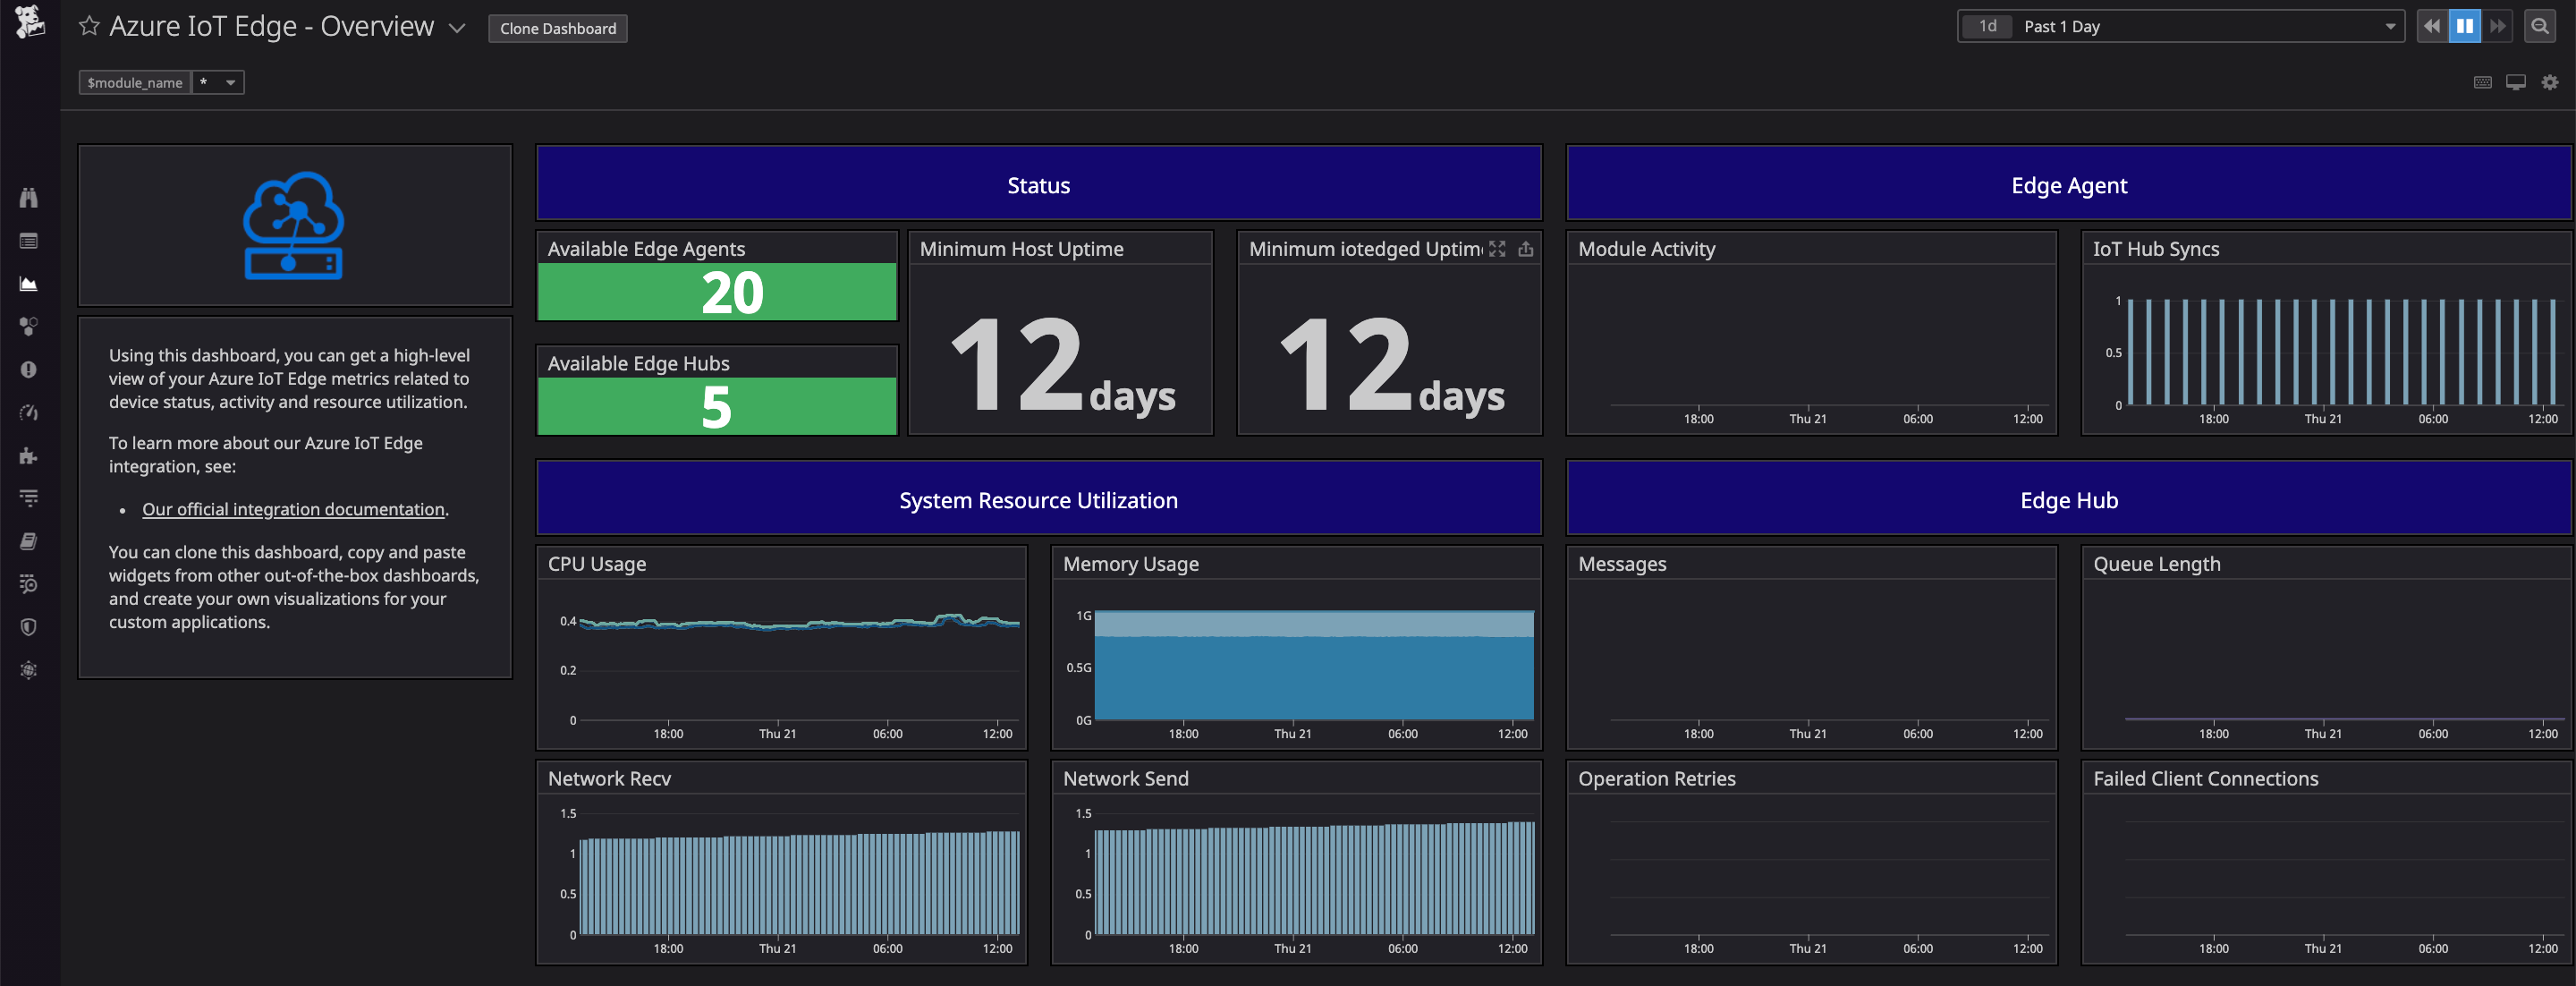Image resolution: width=2576 pixels, height=986 pixels.
Task: Expand the Azure IoT Edge dashboard title dropdown
Action: [456, 28]
